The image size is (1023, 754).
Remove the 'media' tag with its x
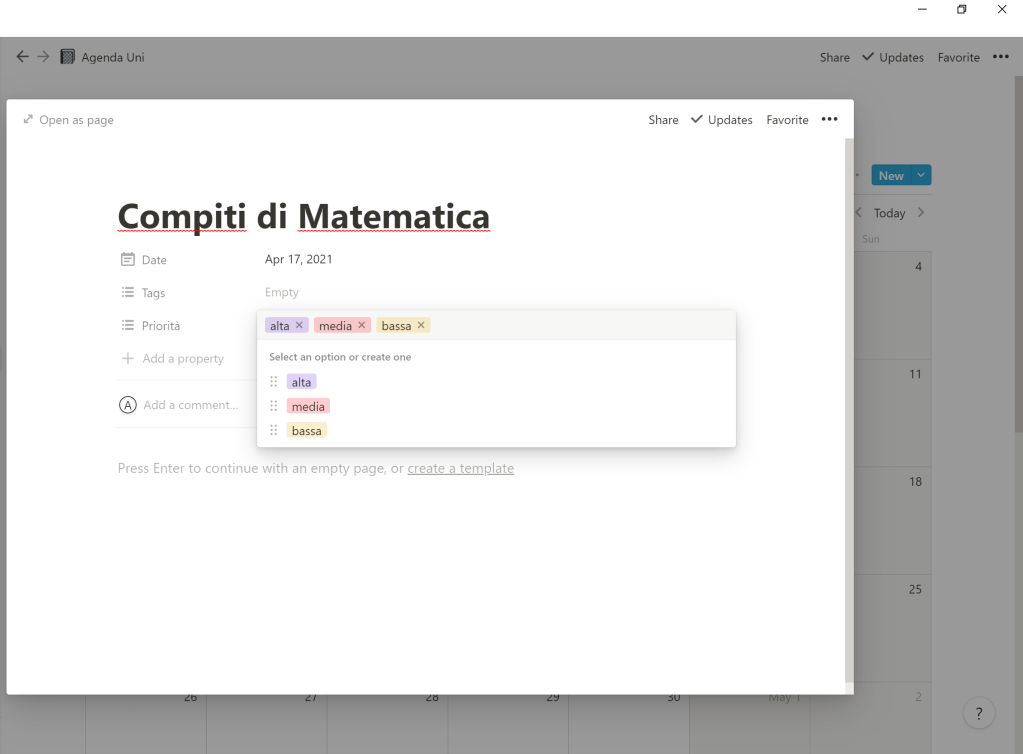click(362, 326)
